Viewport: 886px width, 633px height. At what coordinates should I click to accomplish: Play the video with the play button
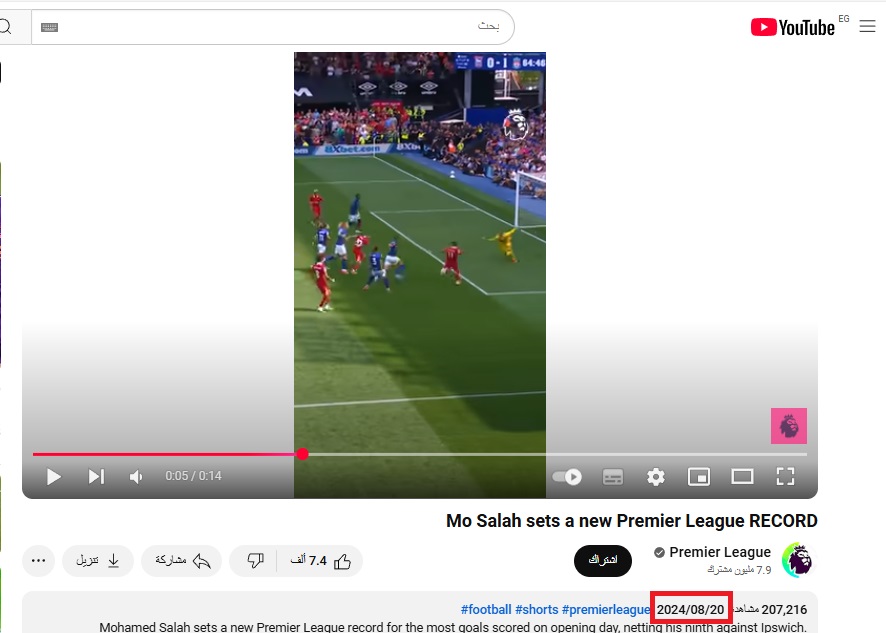pyautogui.click(x=54, y=477)
